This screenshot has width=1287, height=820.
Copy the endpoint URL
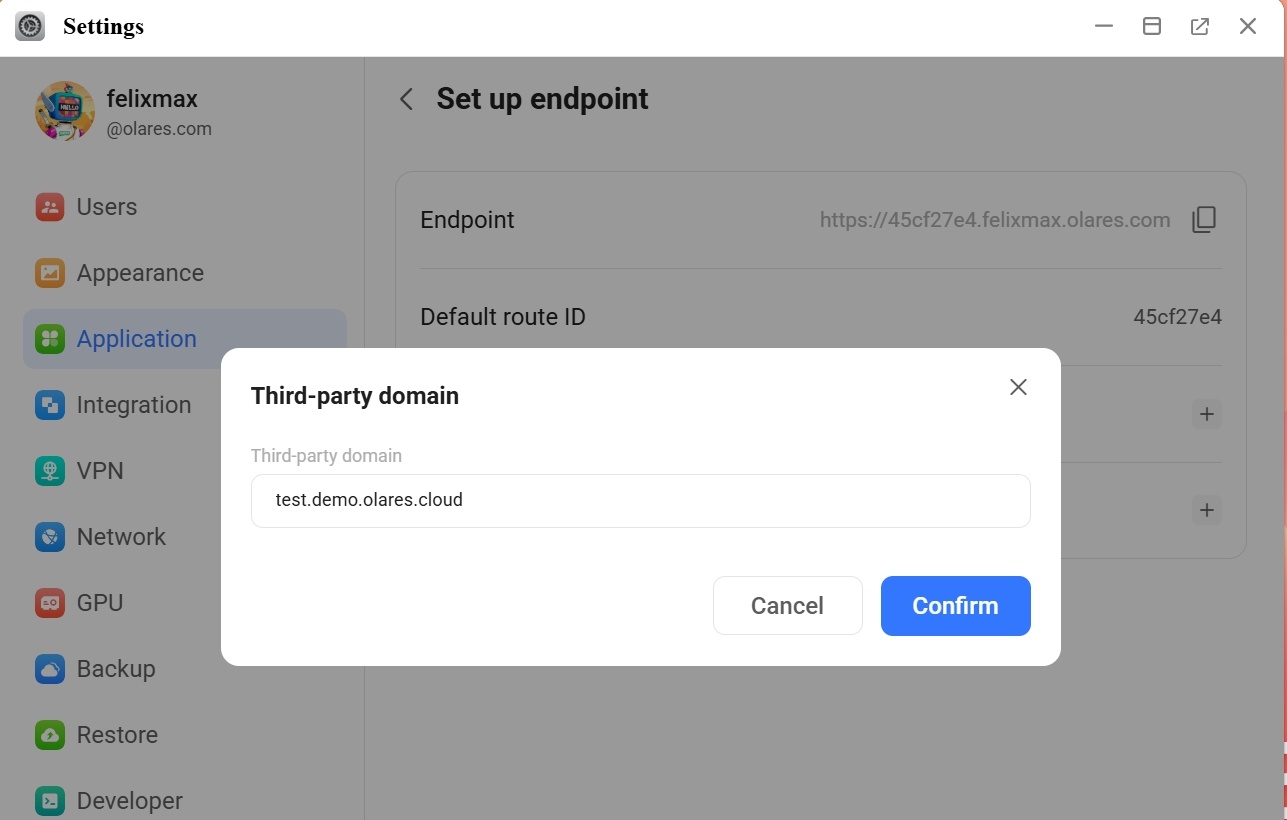pyautogui.click(x=1204, y=219)
